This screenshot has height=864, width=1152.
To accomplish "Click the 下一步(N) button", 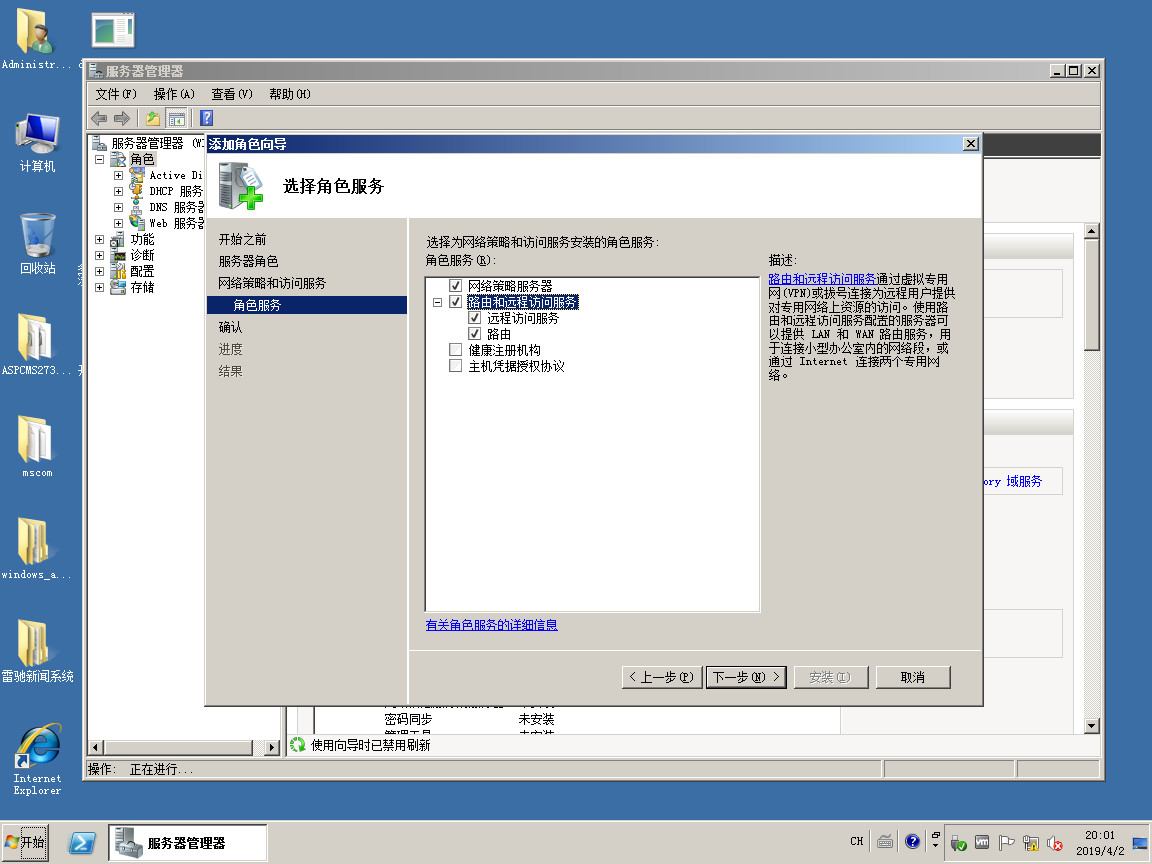I will pos(746,677).
